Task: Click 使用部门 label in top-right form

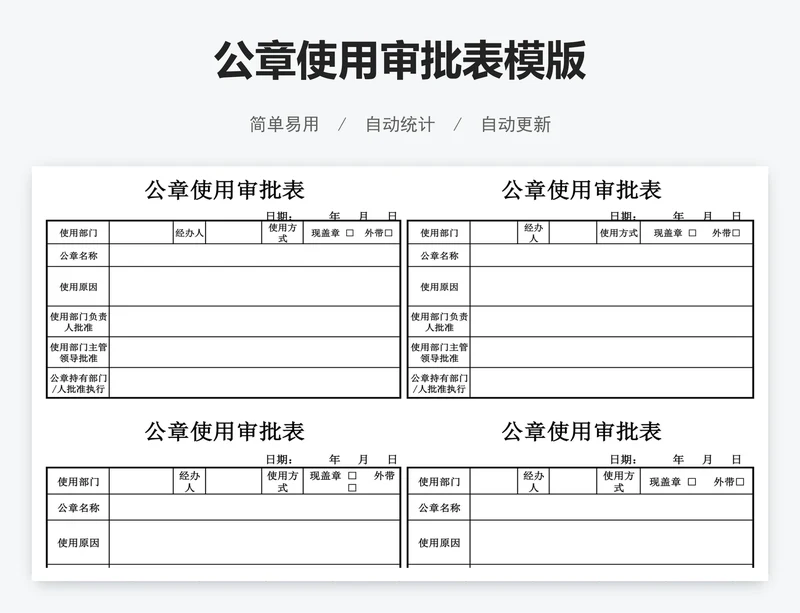Action: click(x=439, y=233)
